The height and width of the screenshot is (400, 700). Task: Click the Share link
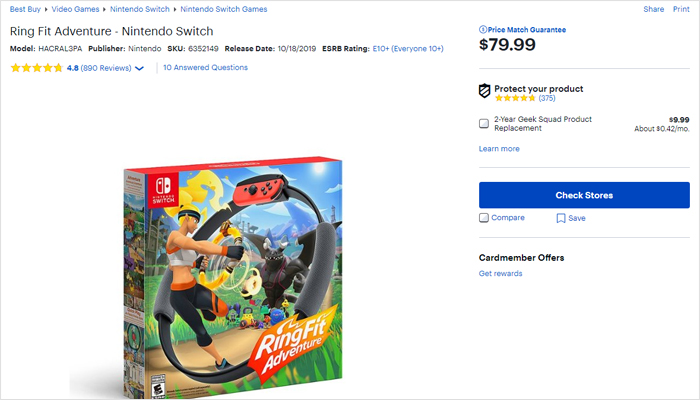(x=653, y=9)
